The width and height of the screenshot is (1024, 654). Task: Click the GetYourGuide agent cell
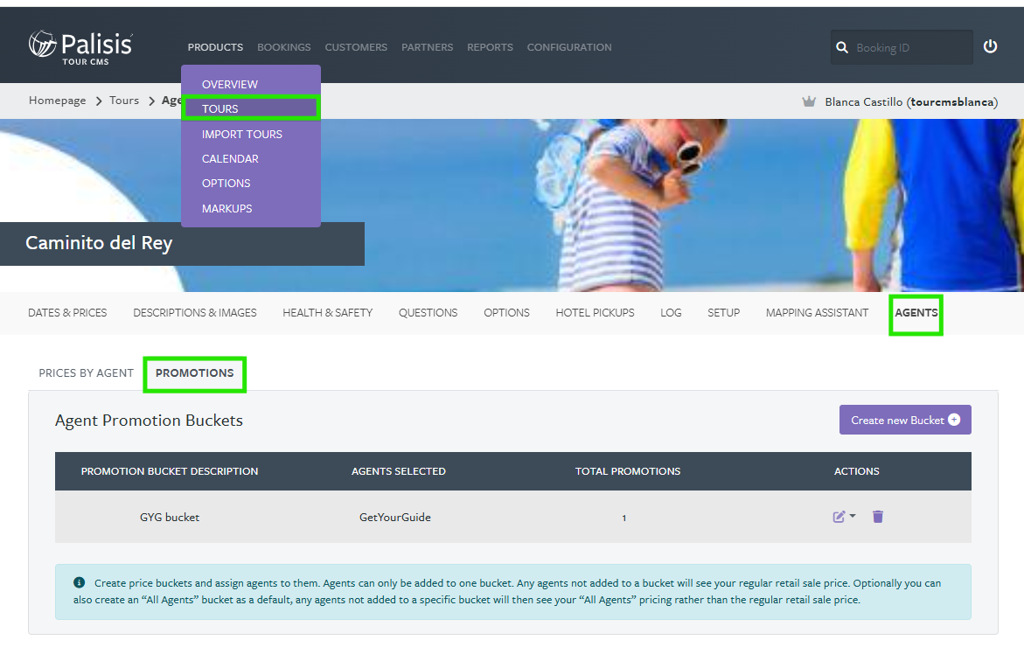395,517
